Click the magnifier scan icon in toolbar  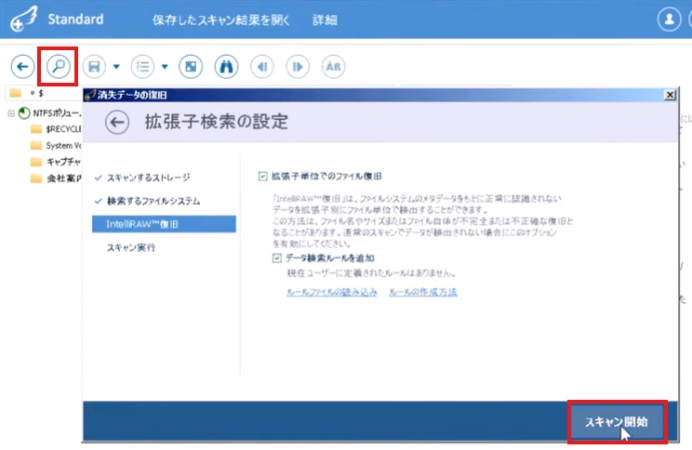(58, 67)
